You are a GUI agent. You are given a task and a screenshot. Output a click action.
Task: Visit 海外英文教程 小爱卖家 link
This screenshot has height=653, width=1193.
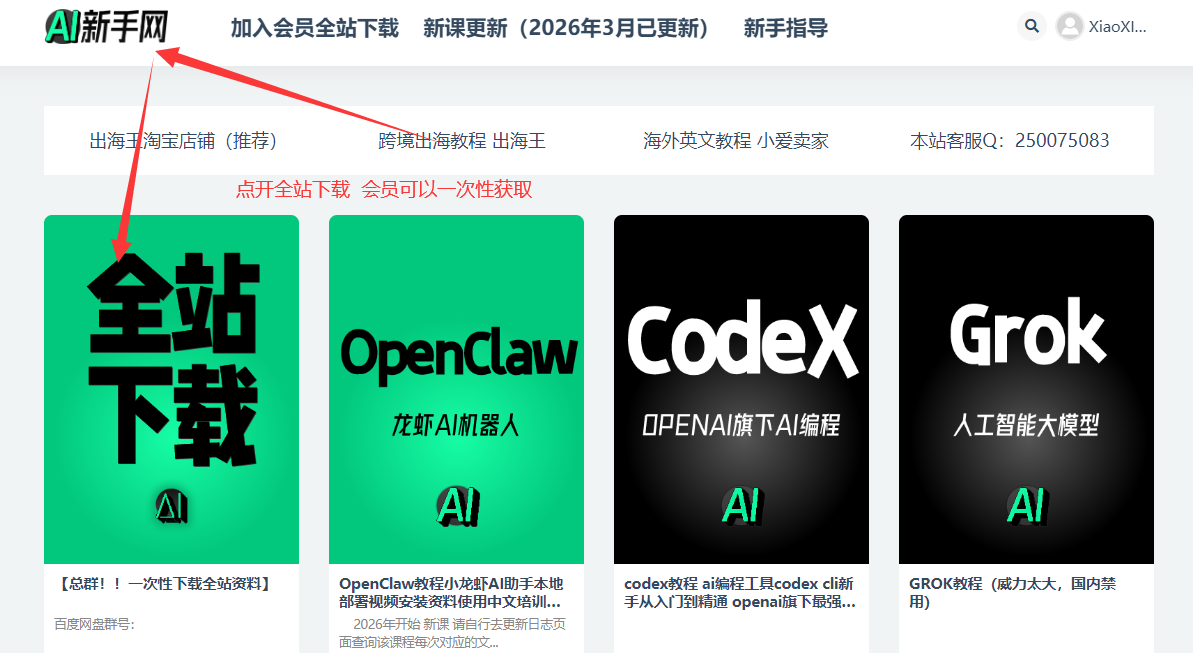pos(735,141)
